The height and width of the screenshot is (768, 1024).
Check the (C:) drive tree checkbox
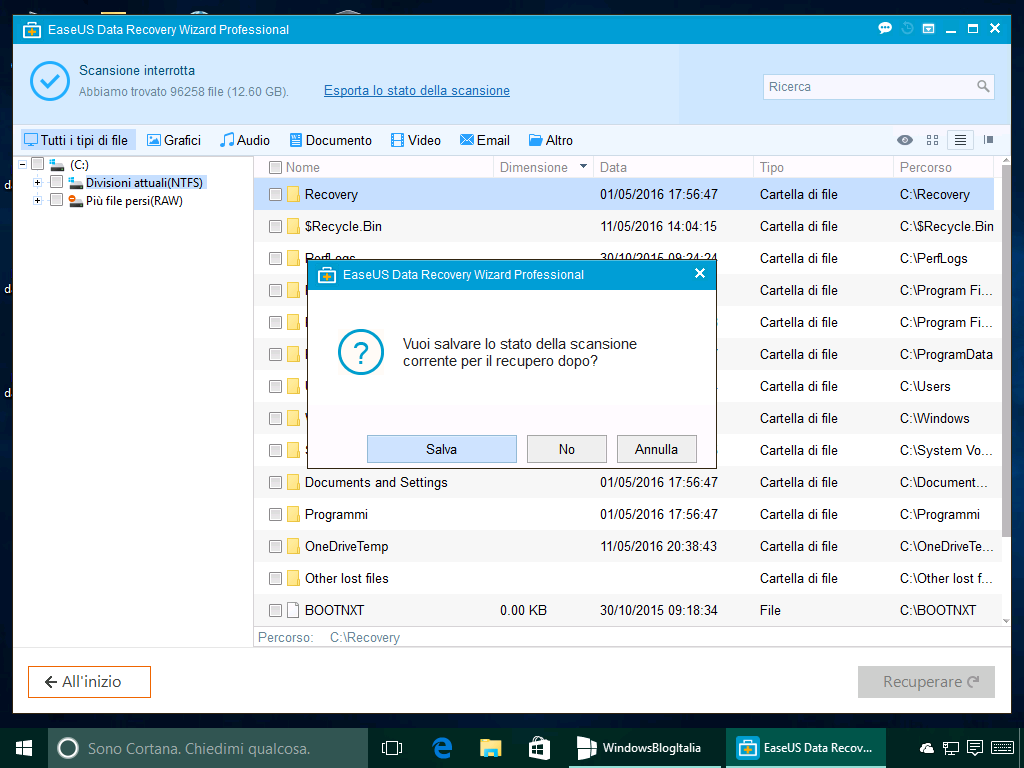tap(38, 164)
